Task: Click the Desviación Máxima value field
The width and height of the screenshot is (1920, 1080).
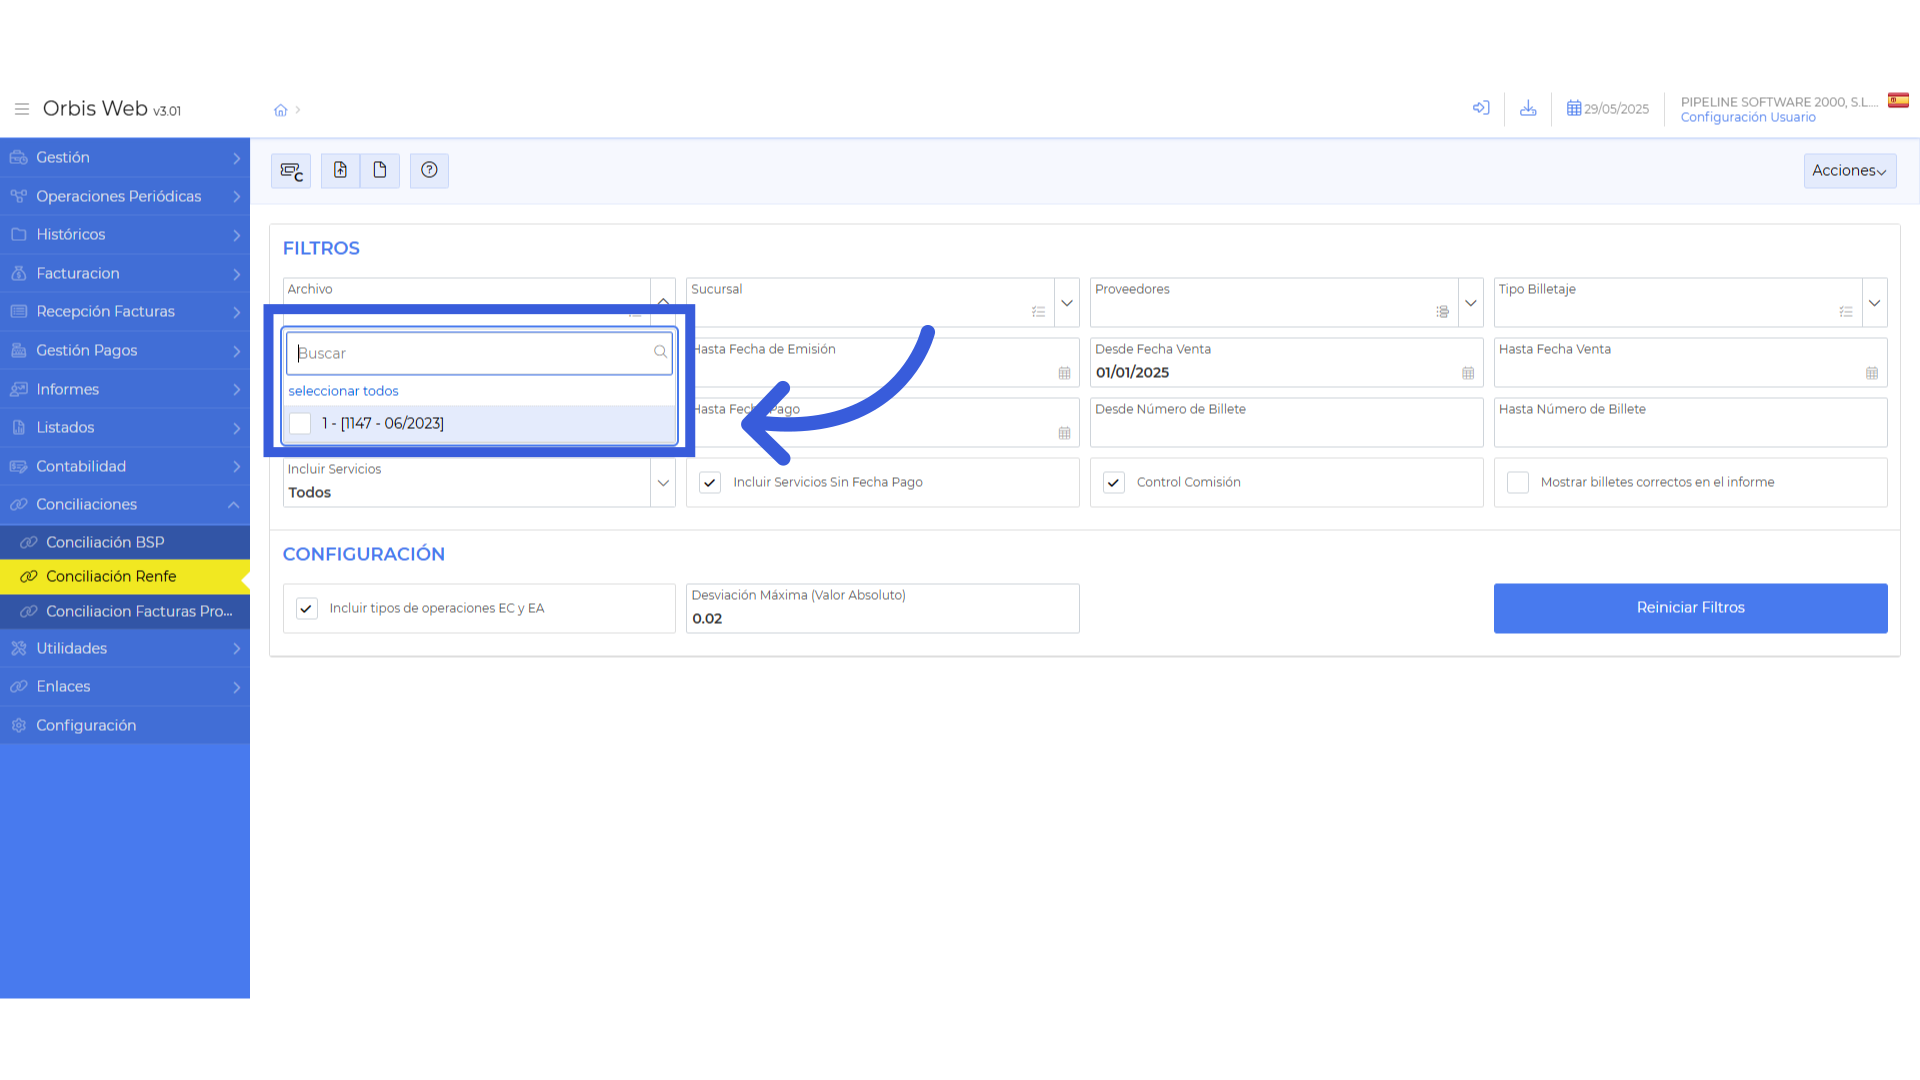Action: pyautogui.click(x=882, y=609)
